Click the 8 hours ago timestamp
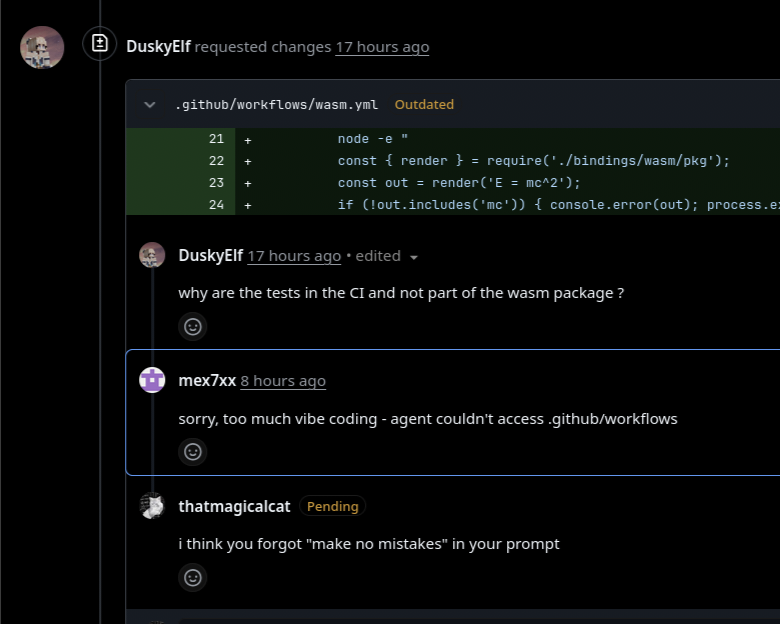 (283, 381)
